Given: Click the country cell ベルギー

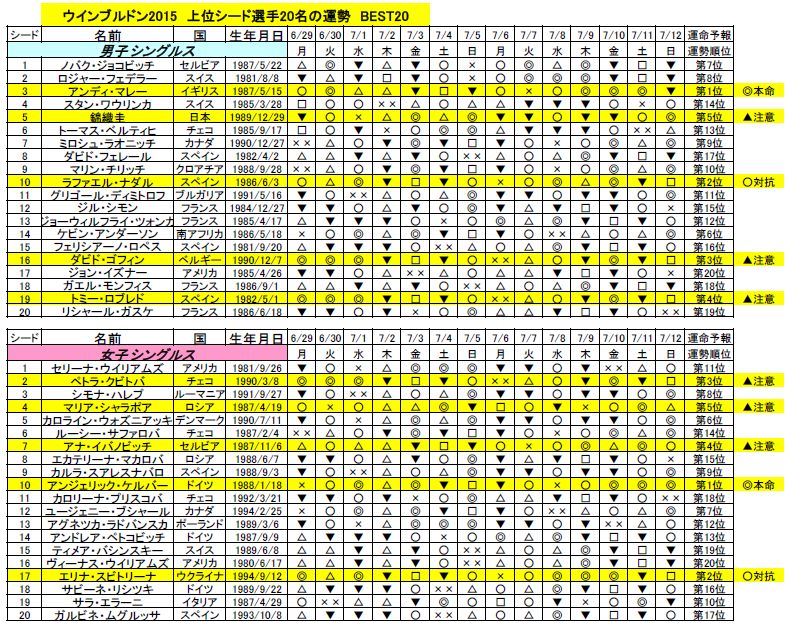Looking at the screenshot, I should coord(200,260).
